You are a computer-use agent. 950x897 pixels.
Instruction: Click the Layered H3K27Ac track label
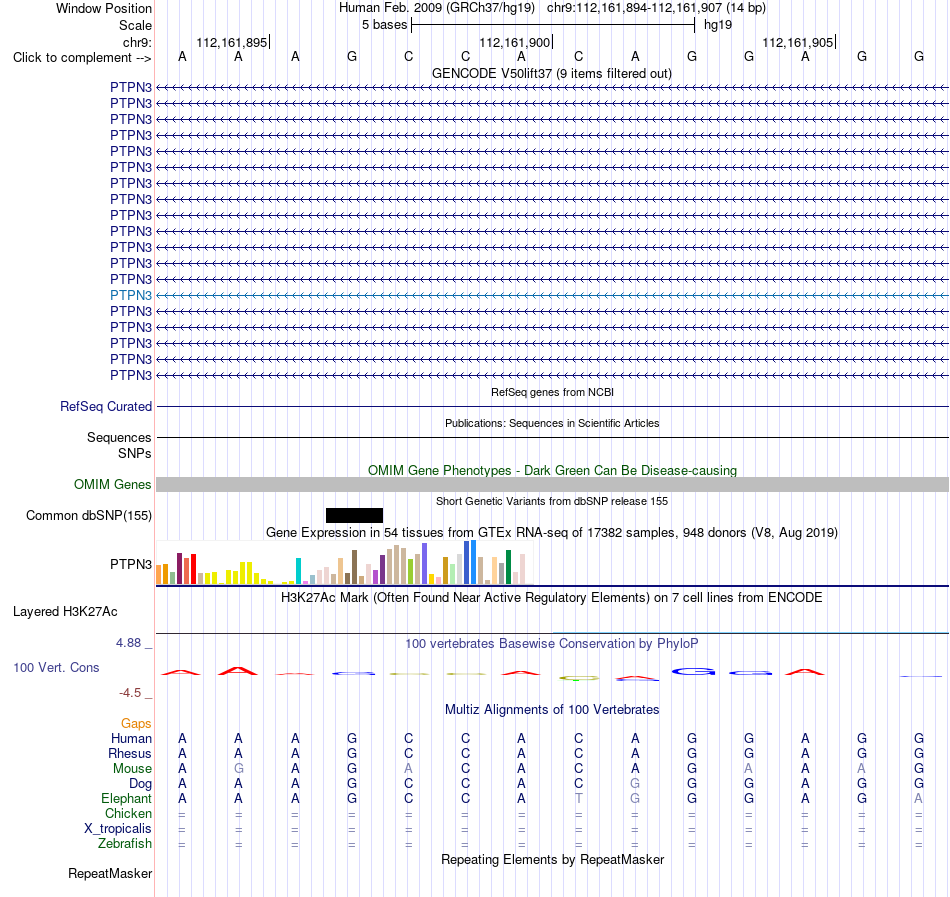pyautogui.click(x=65, y=612)
